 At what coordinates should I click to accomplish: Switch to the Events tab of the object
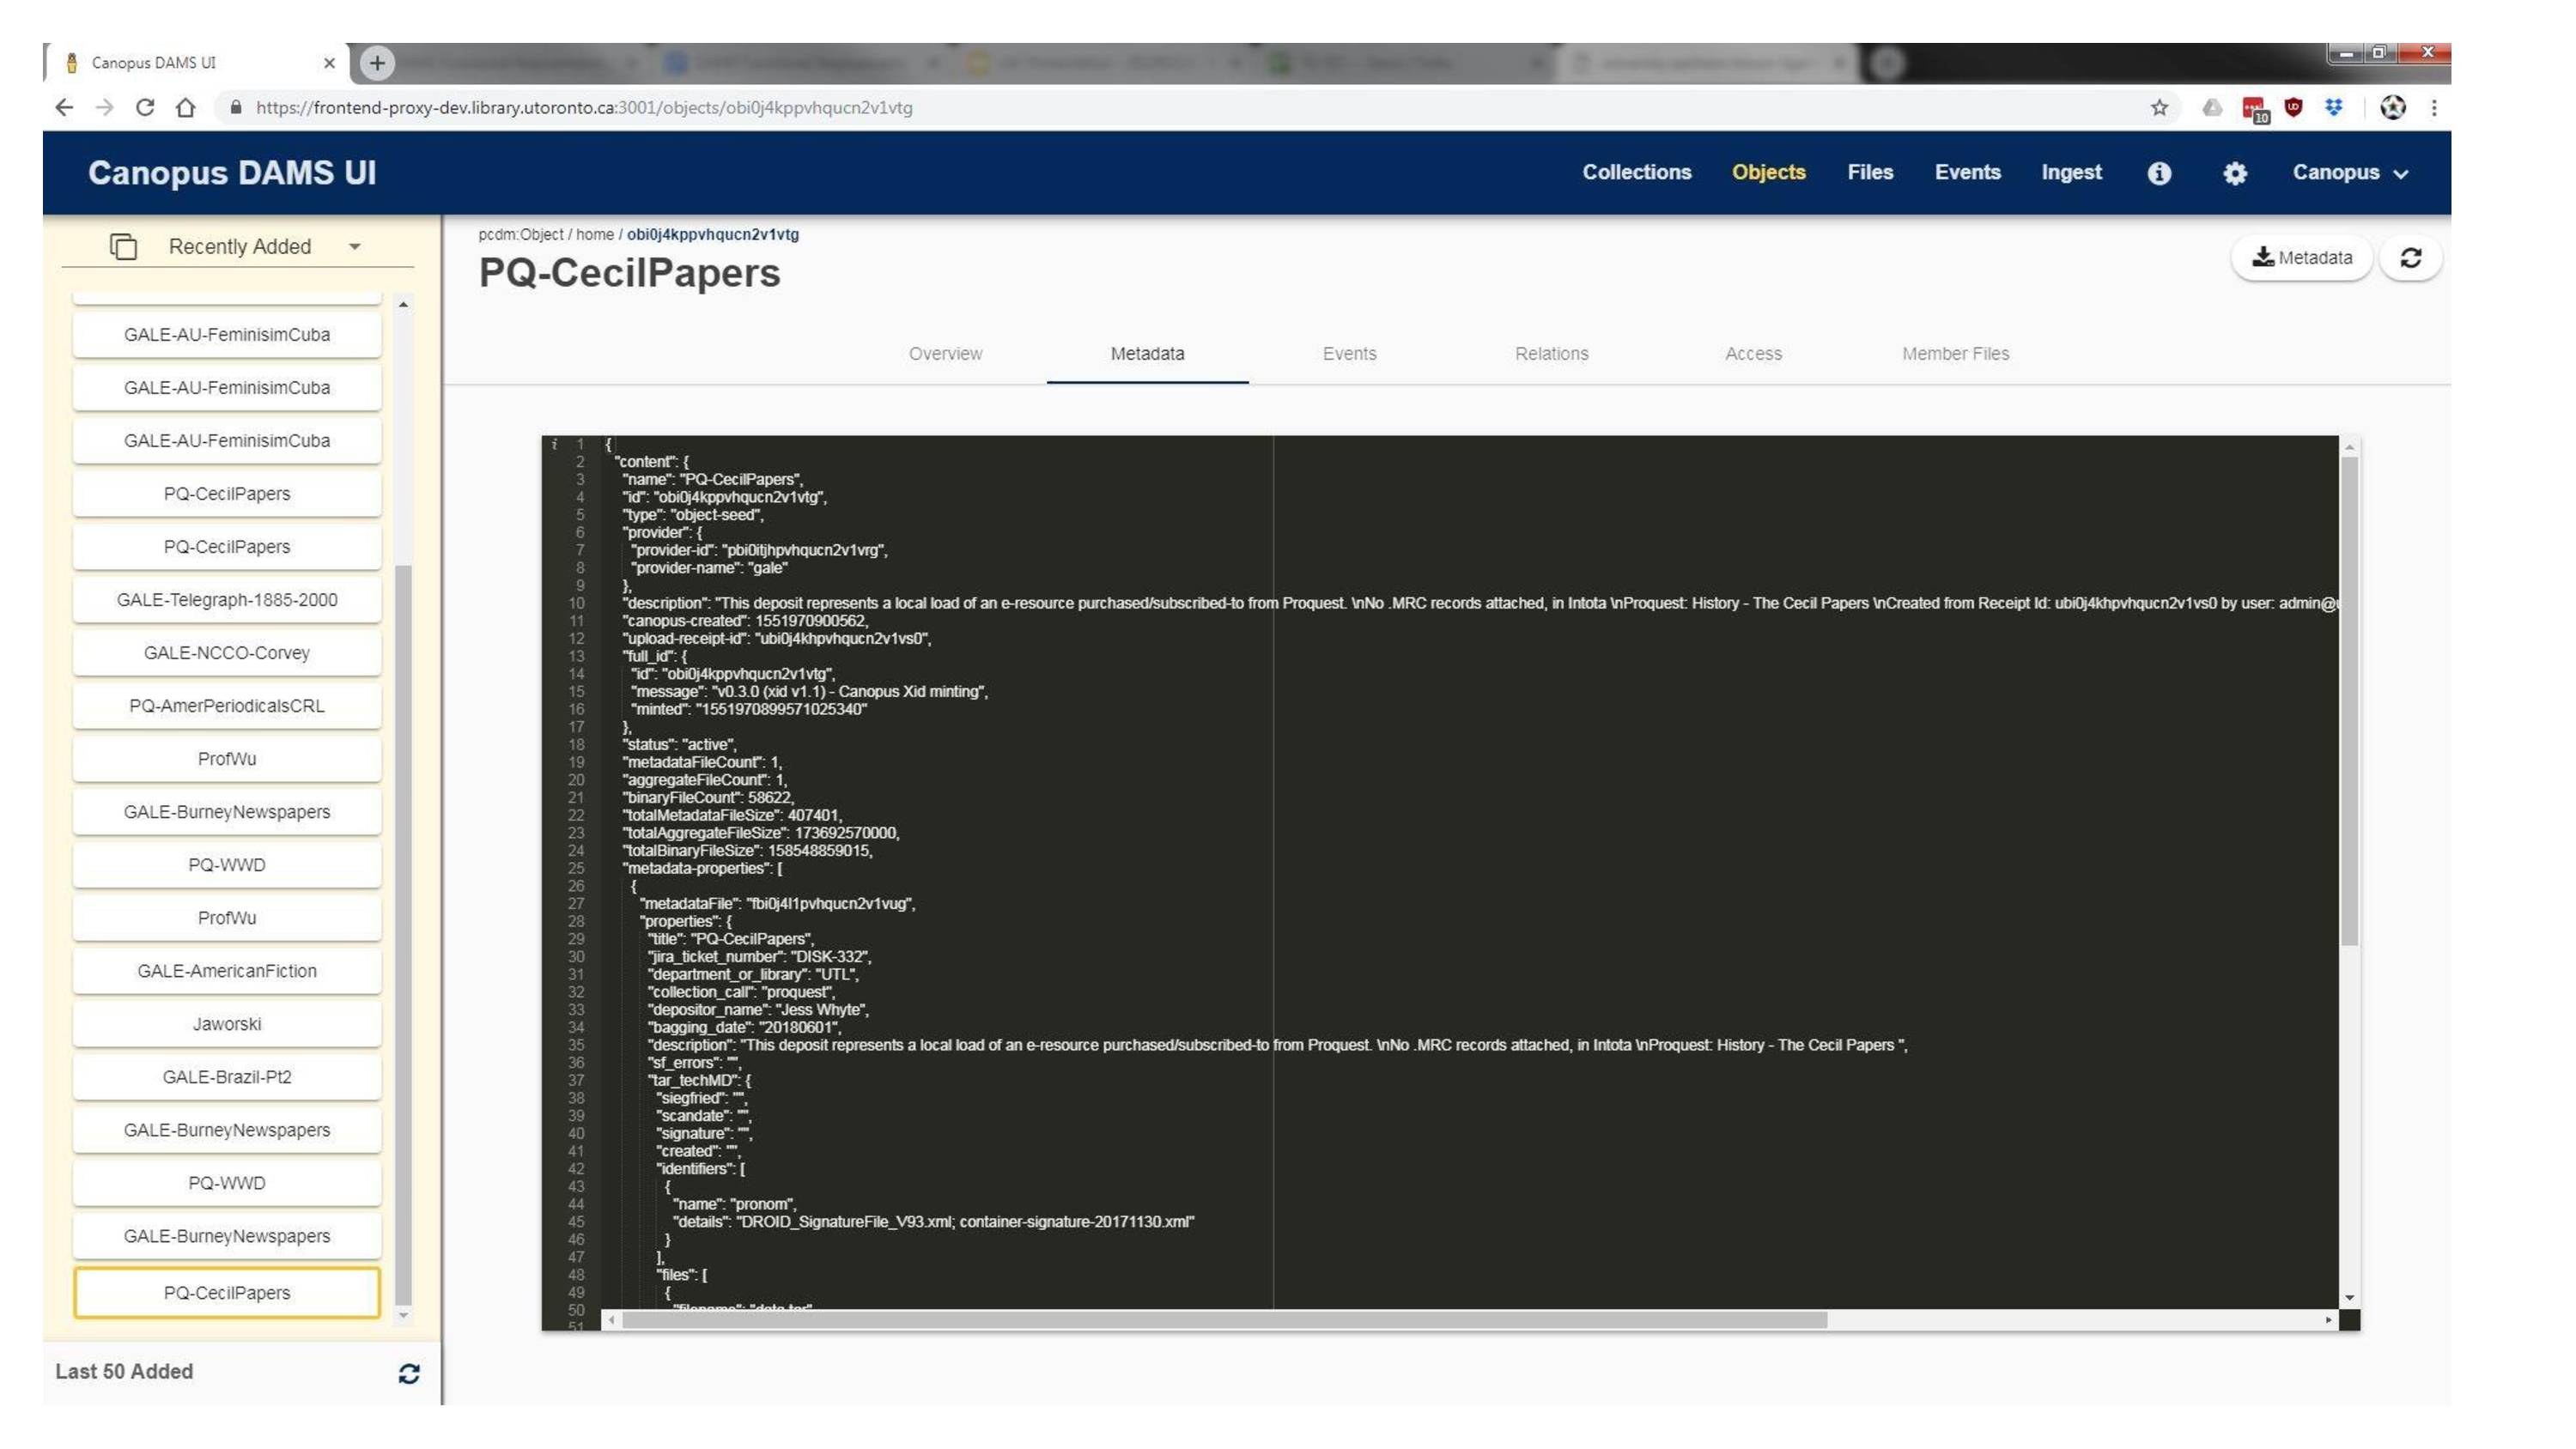click(1349, 353)
